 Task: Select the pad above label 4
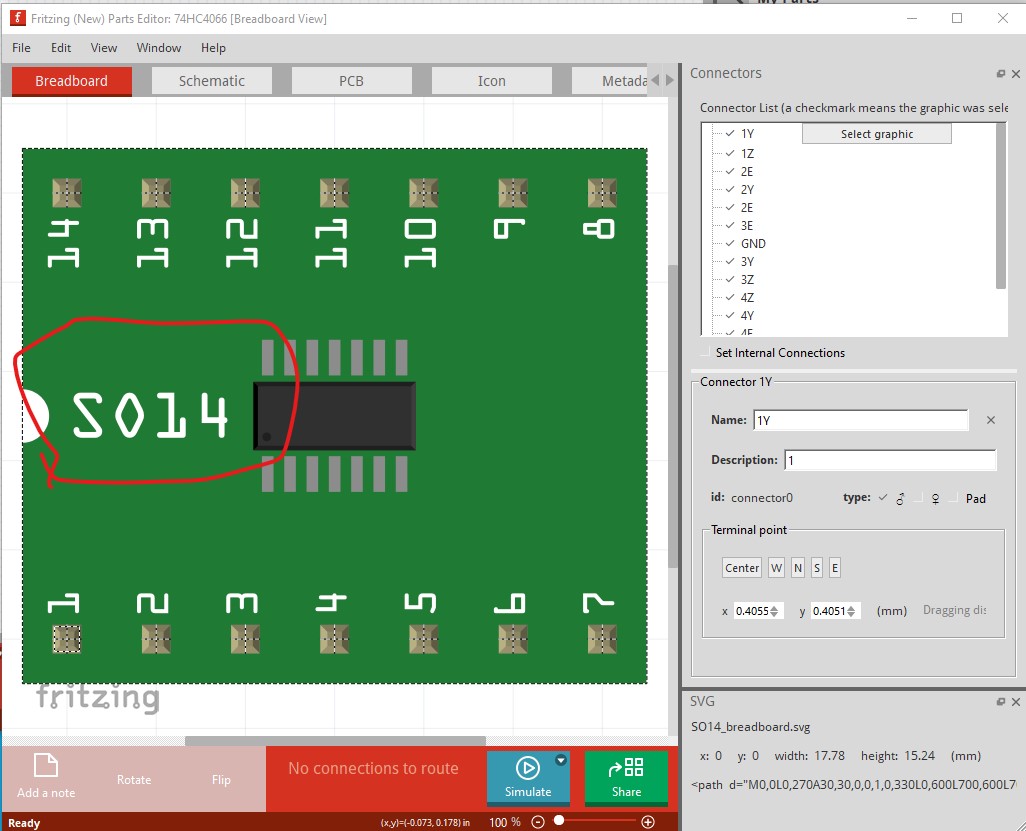coord(334,639)
